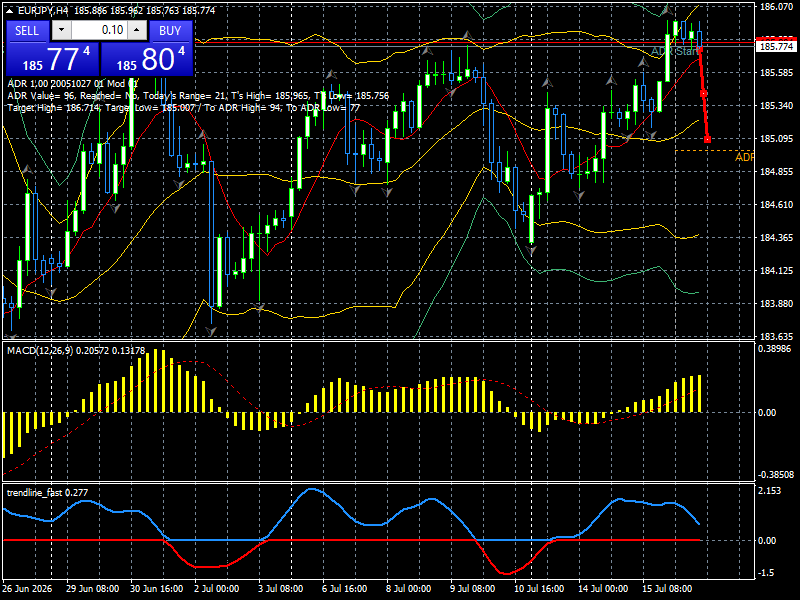Click the 29 Jun 08:00 time label
This screenshot has width=800, height=600.
tap(92, 588)
